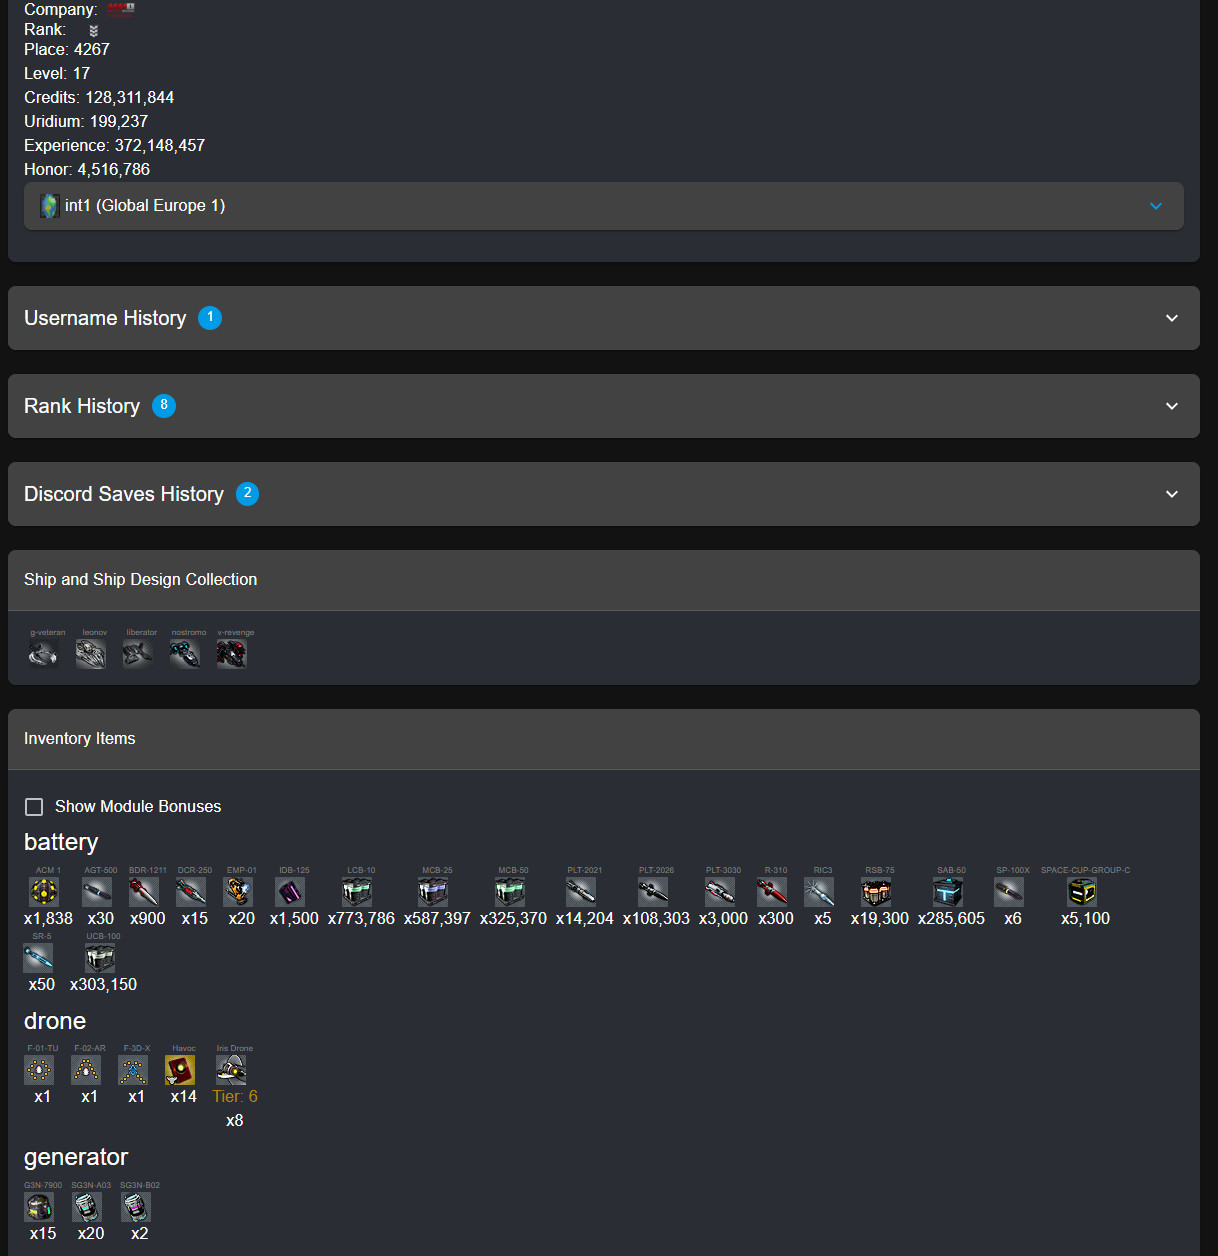Expand the Username History panel
1218x1256 pixels.
point(604,318)
